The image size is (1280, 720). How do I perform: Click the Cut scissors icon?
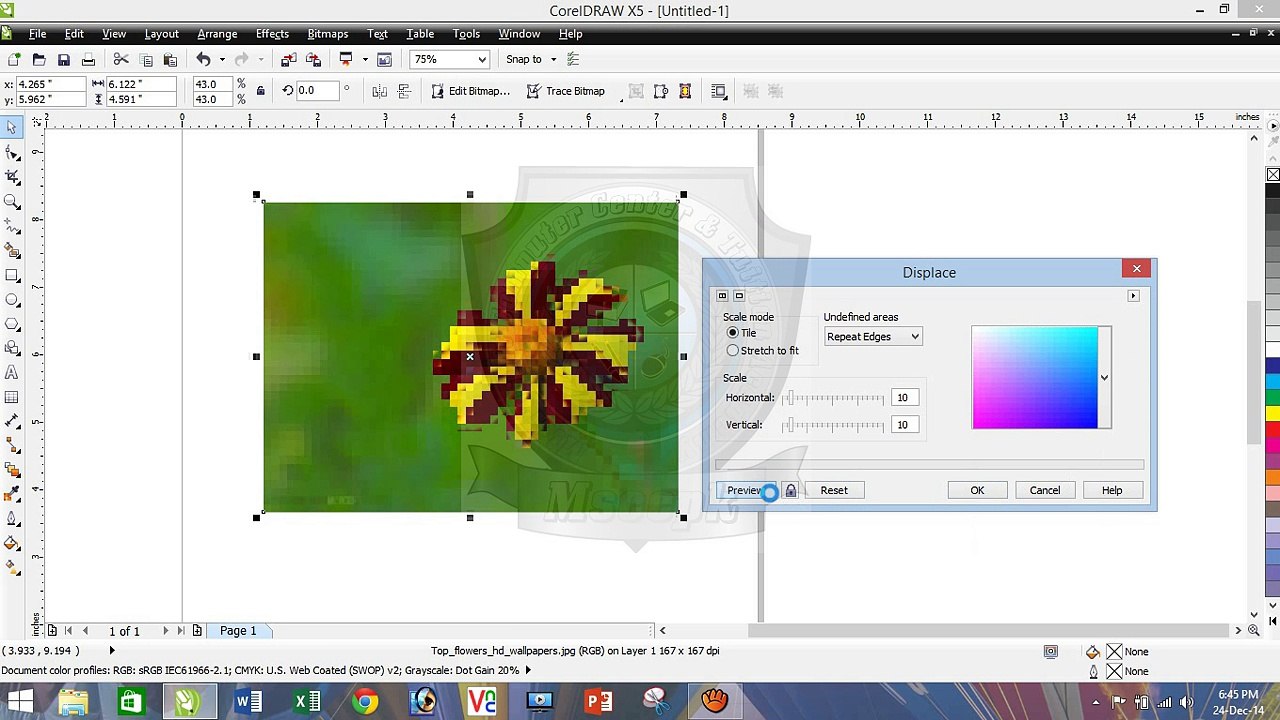click(x=121, y=60)
